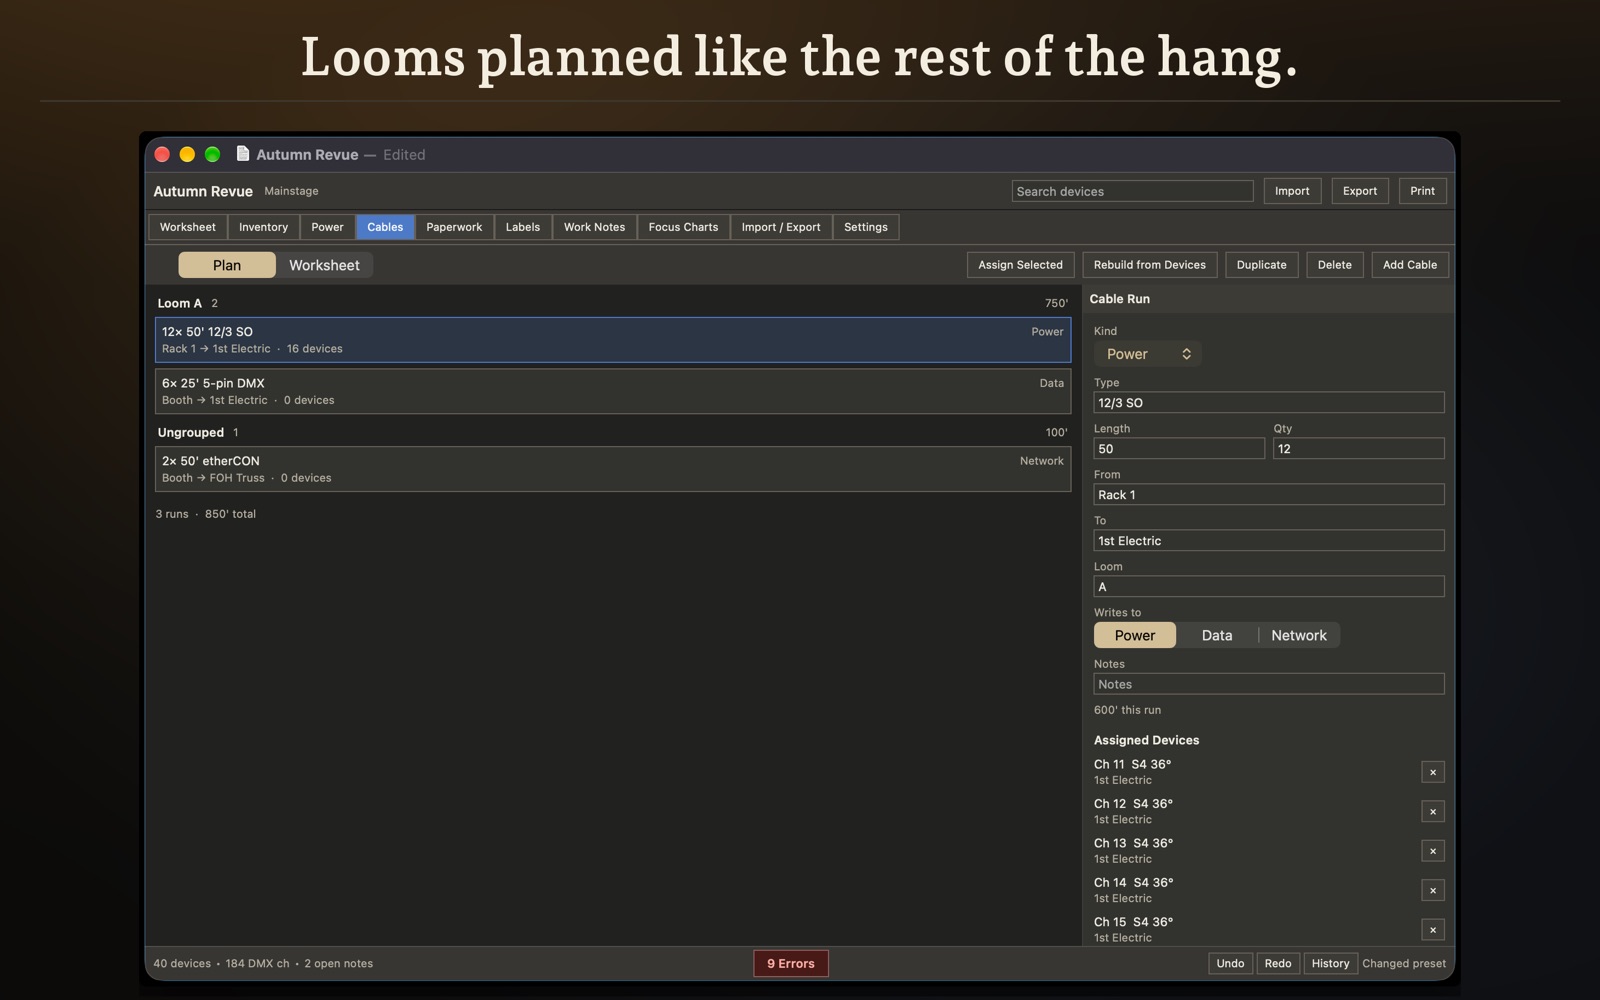
Task: Click the Length field with value 50
Action: tap(1179, 449)
